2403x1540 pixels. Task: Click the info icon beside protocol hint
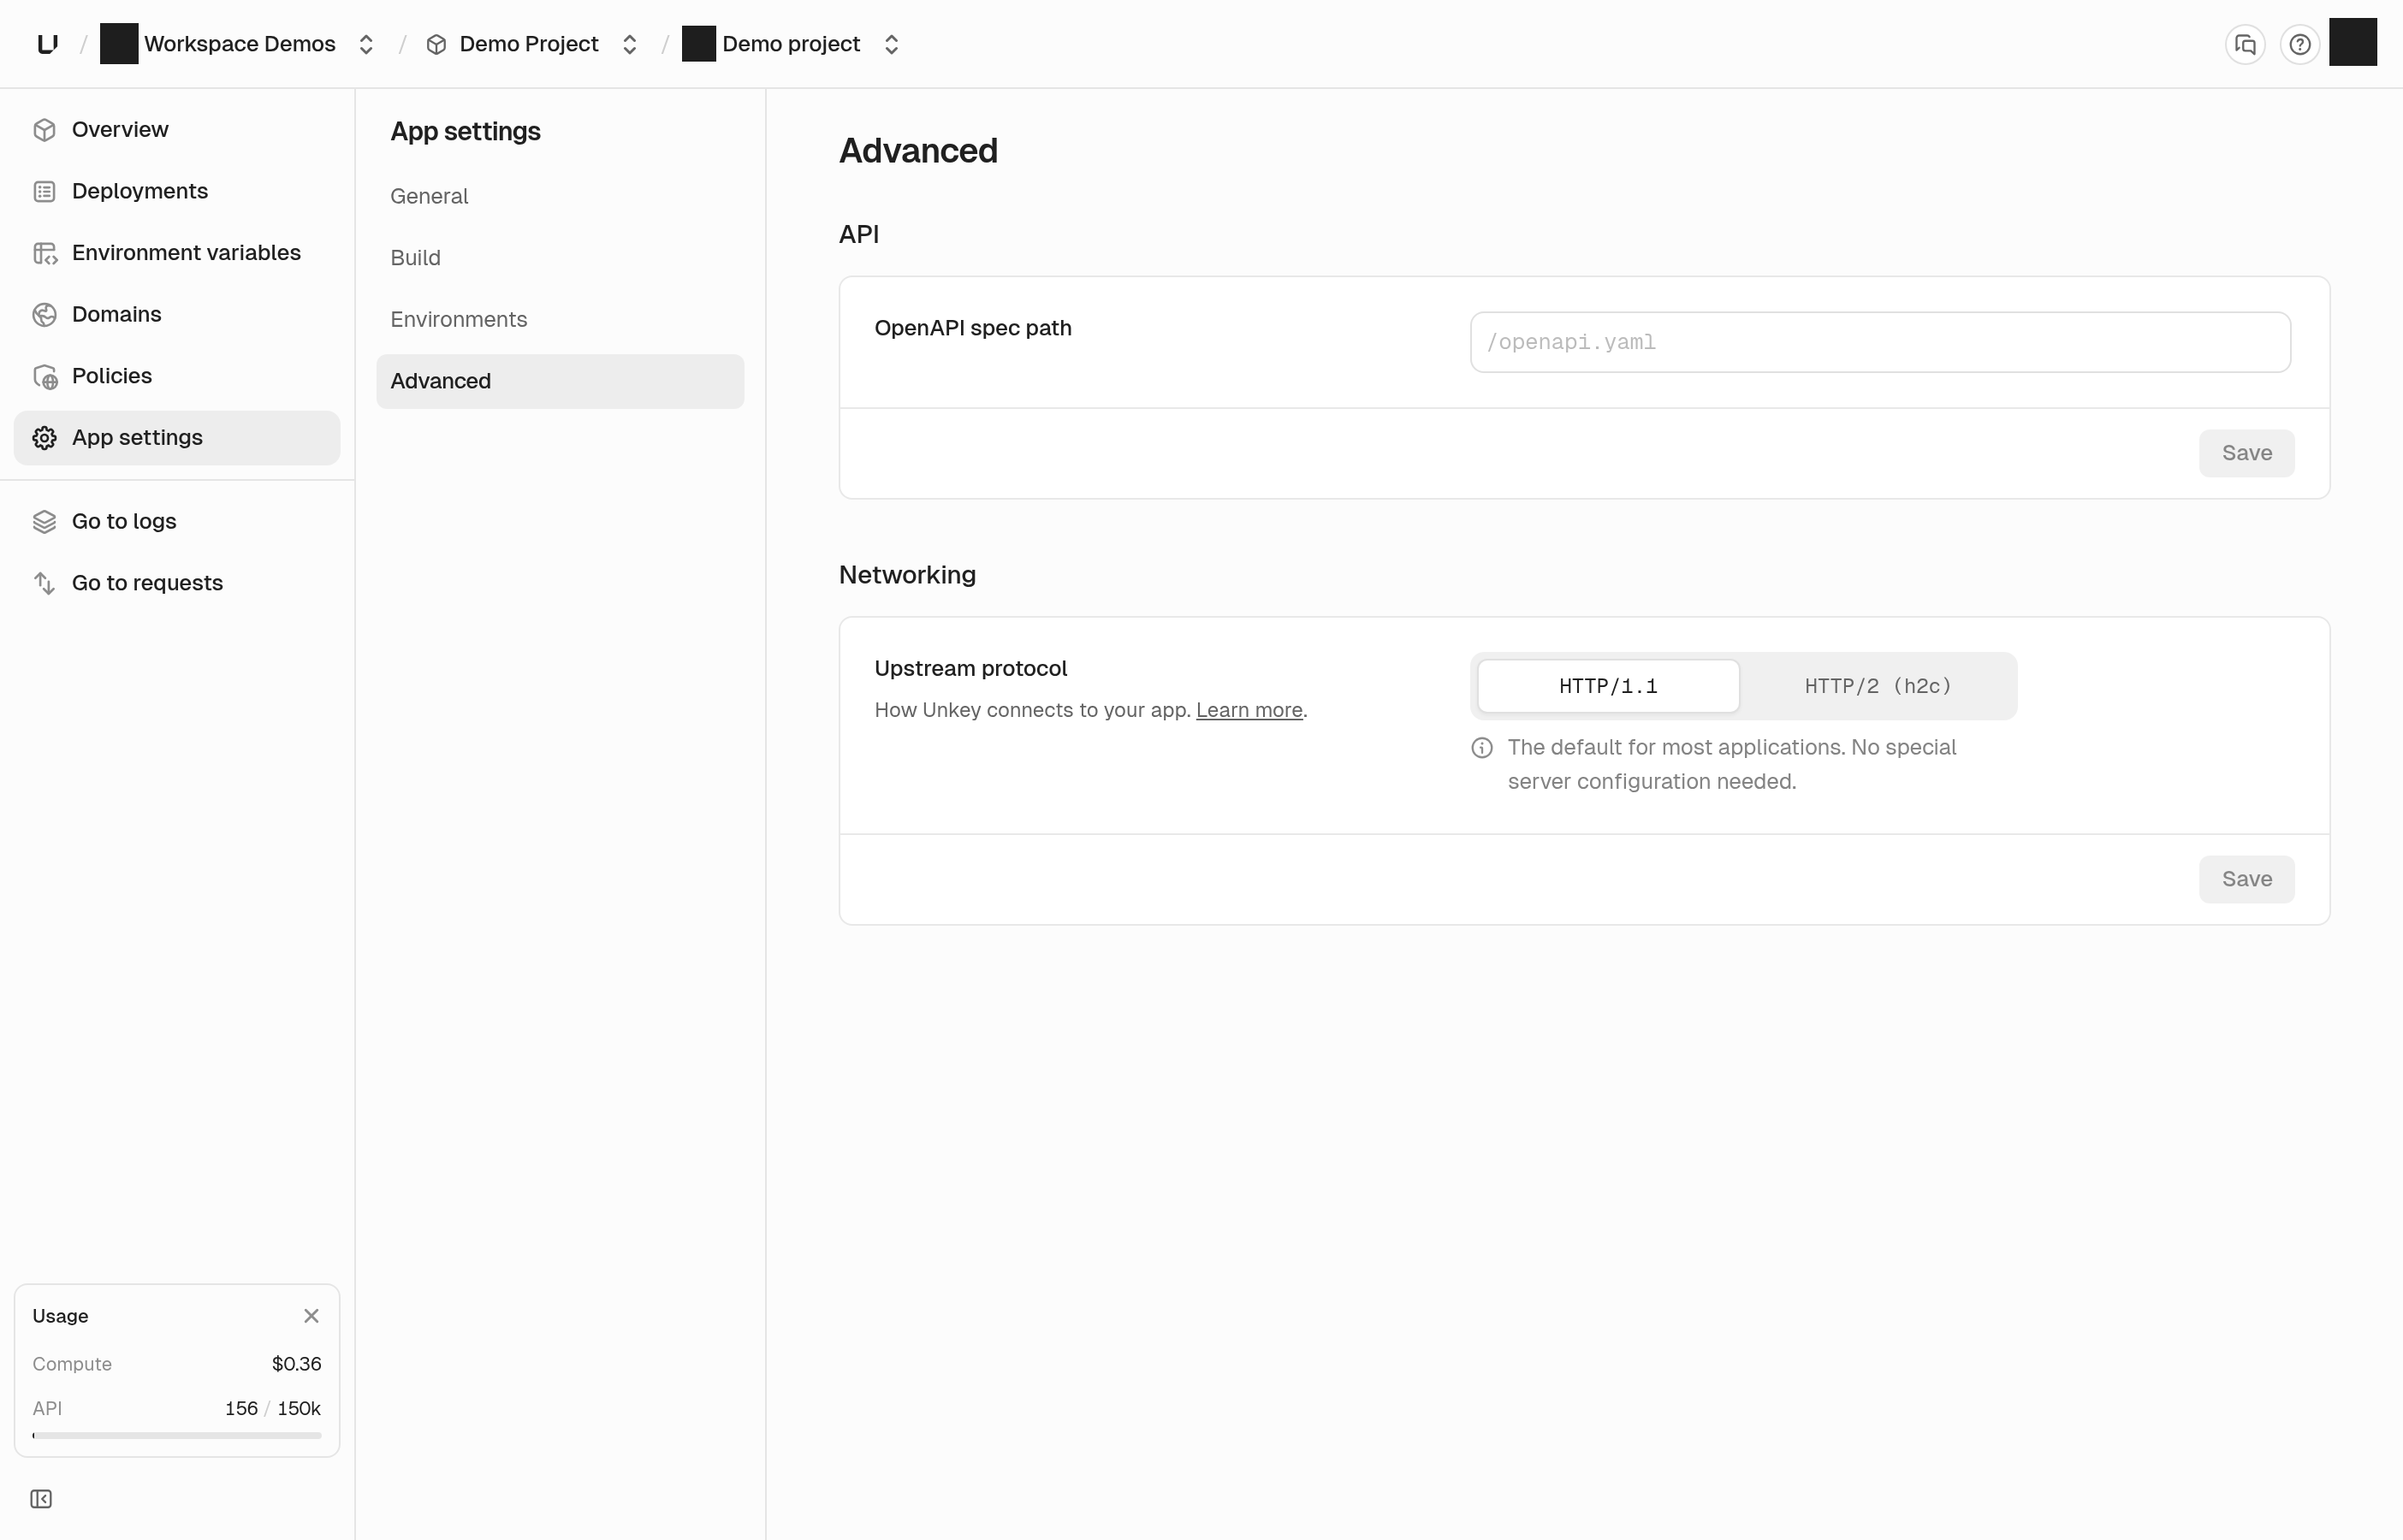[1482, 748]
